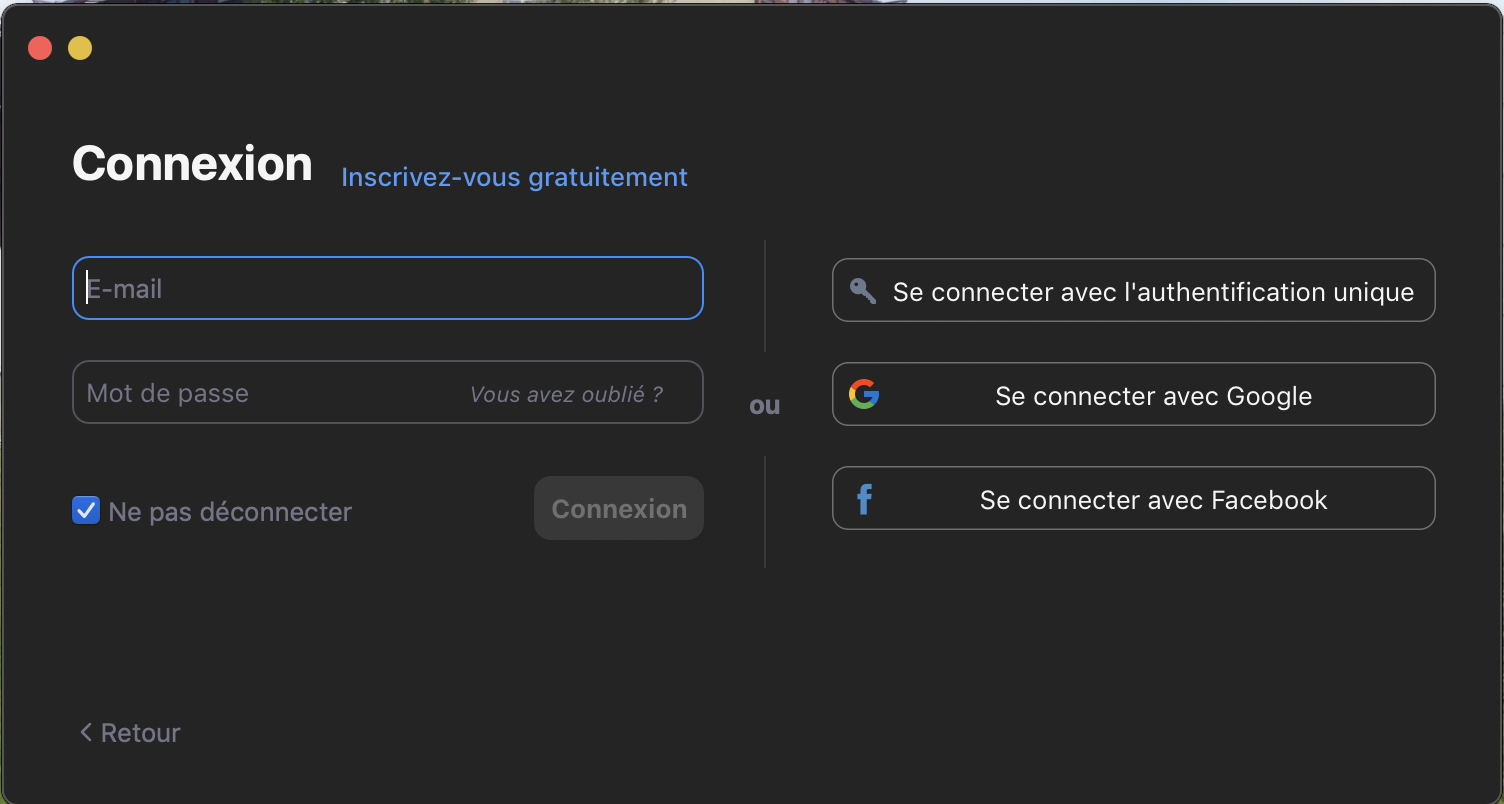Toggle the 'Ne pas déconnecter' checkbox
This screenshot has height=804, width=1504.
(86, 511)
